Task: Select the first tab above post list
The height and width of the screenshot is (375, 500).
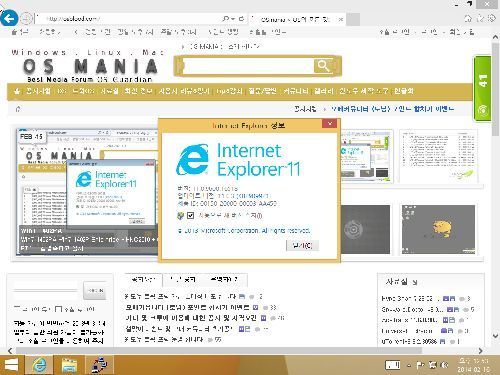Action: pyautogui.click(x=143, y=279)
